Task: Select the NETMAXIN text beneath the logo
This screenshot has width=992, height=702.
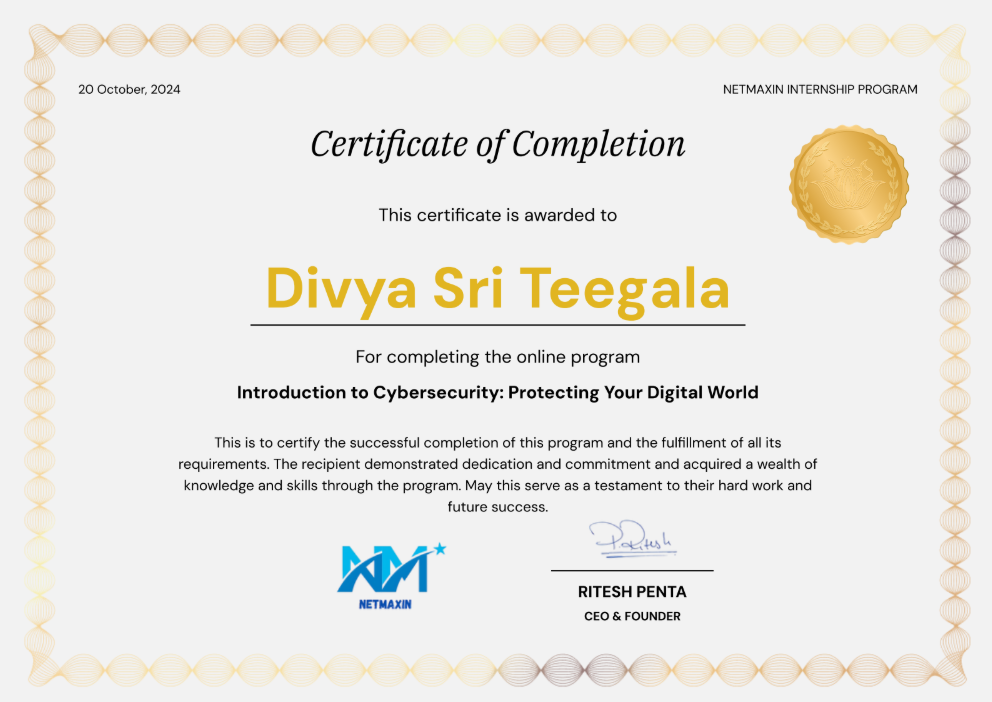Action: [x=384, y=604]
